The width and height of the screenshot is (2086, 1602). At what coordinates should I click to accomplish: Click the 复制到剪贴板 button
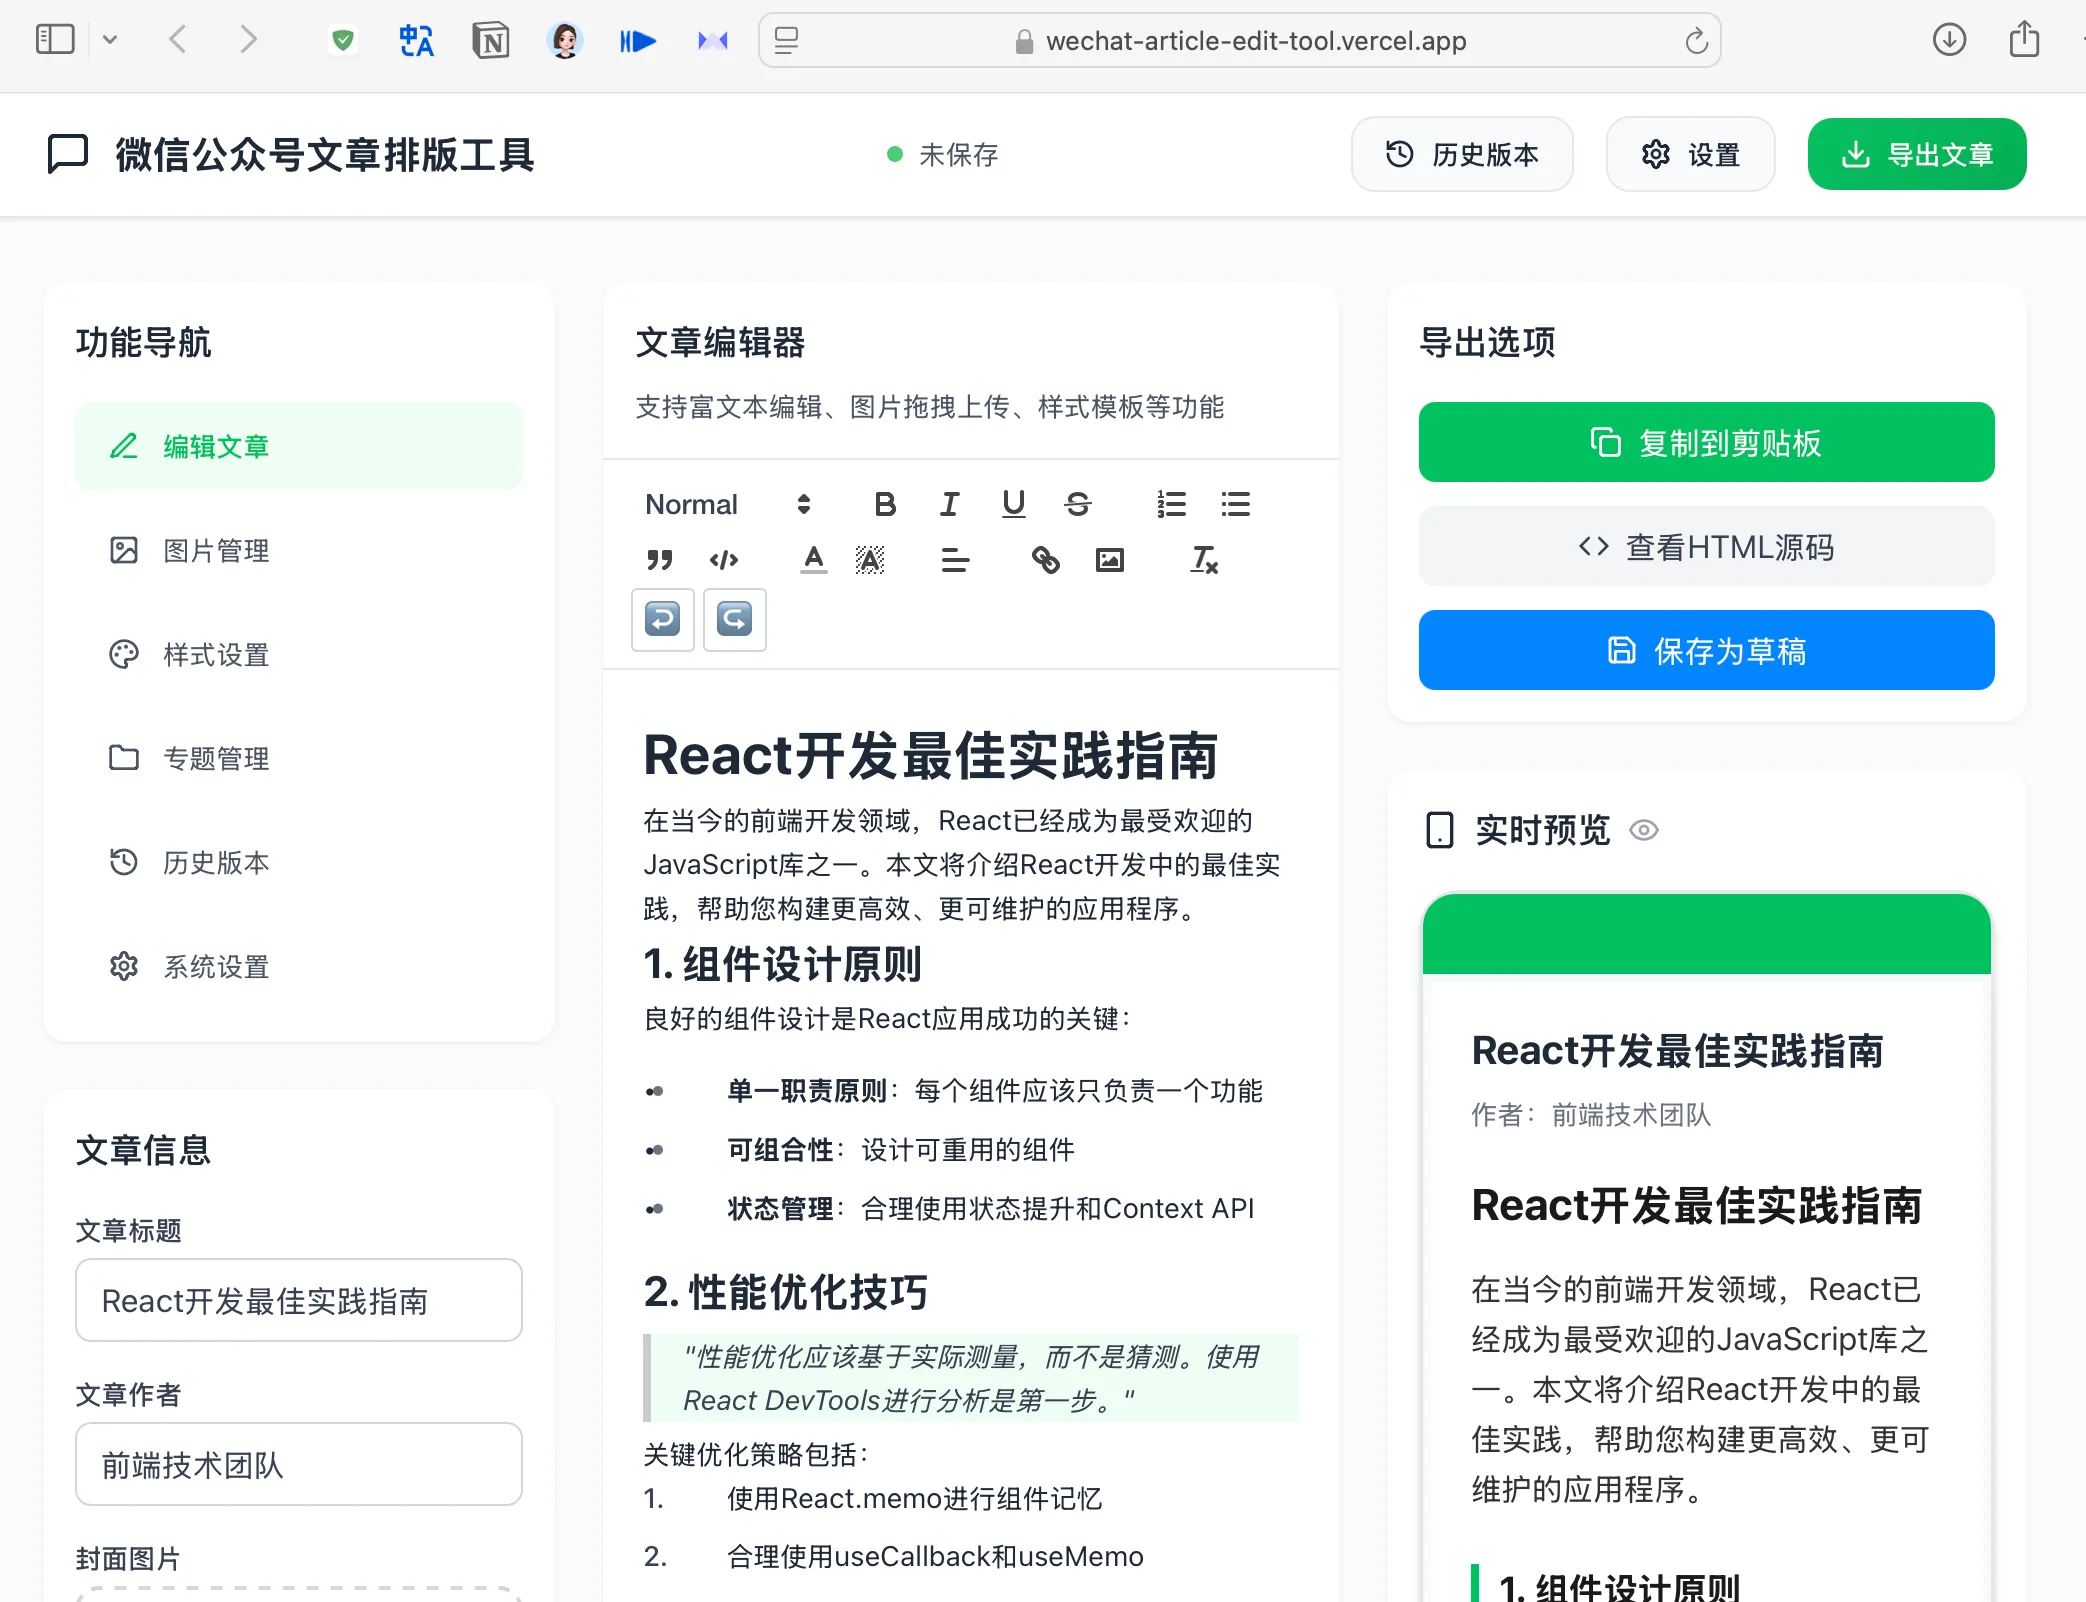coord(1705,442)
